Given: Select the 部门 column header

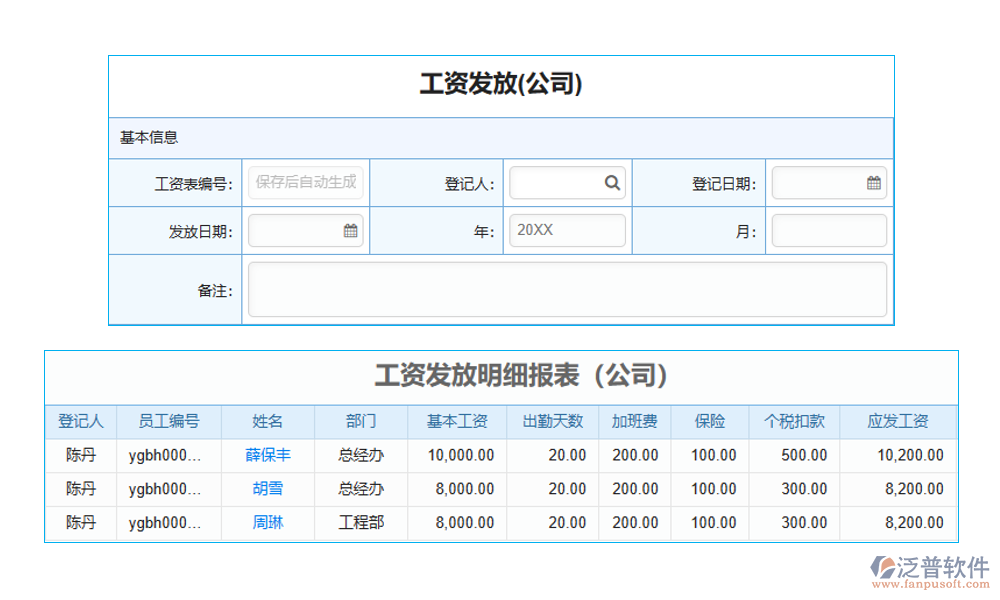Looking at the screenshot, I should [361, 421].
